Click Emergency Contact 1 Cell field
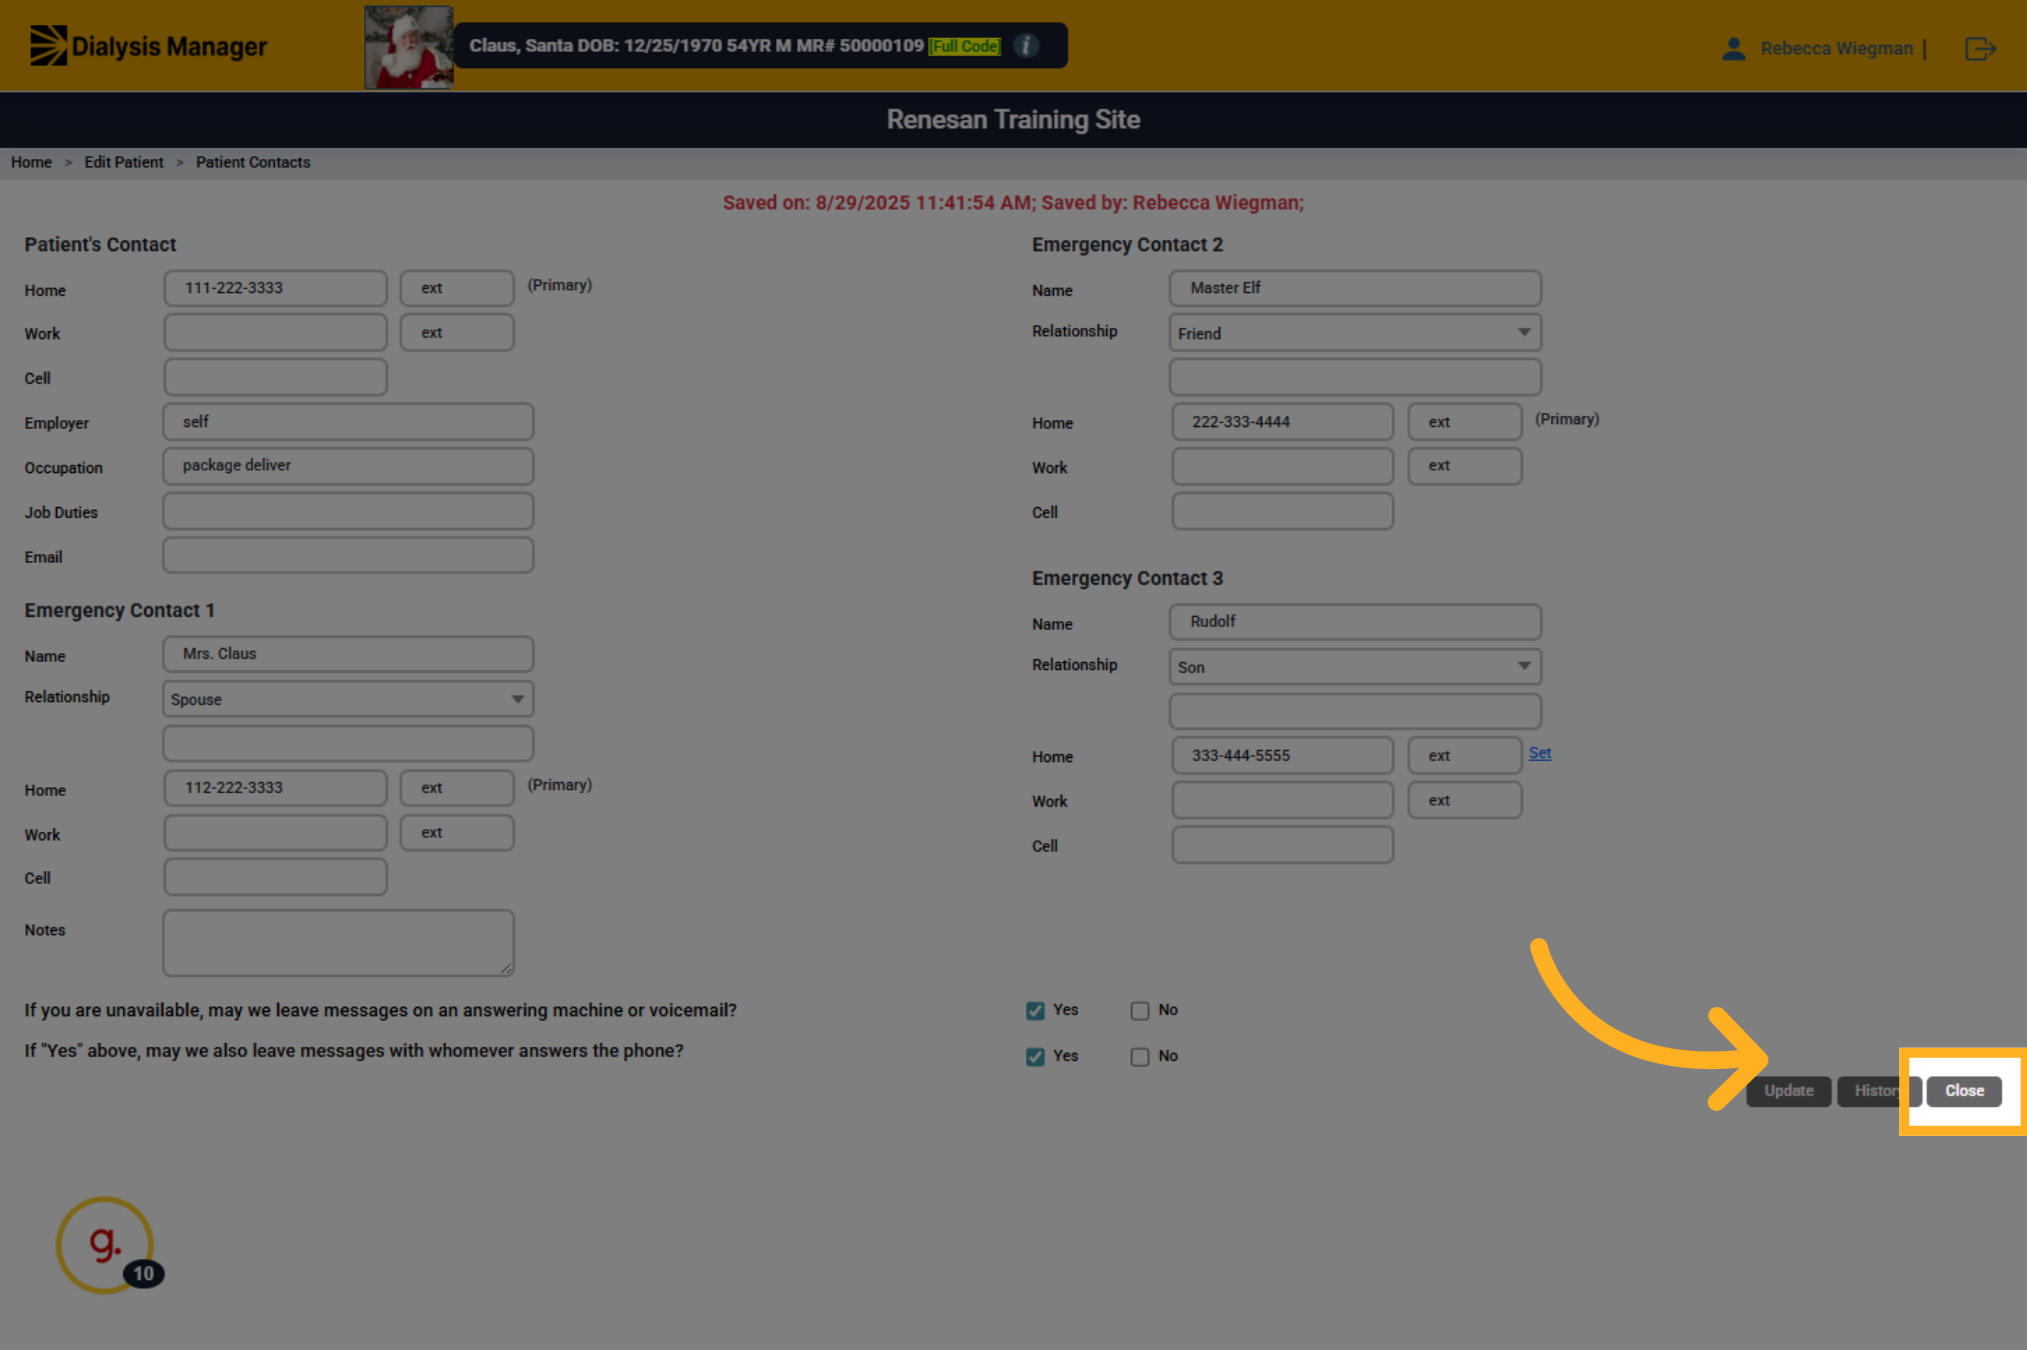The image size is (2027, 1350). pos(275,877)
